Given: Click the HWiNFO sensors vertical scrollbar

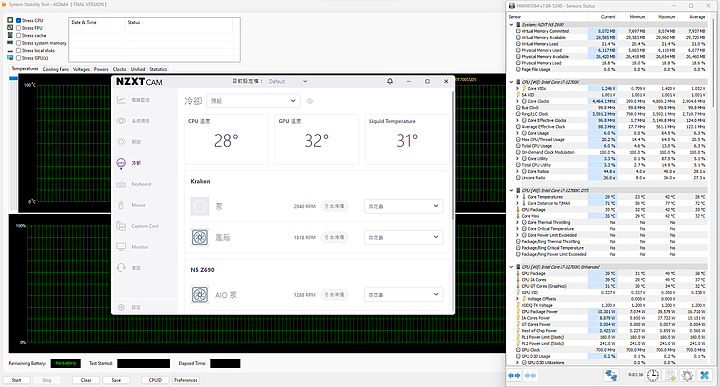Looking at the screenshot, I should click(x=713, y=64).
